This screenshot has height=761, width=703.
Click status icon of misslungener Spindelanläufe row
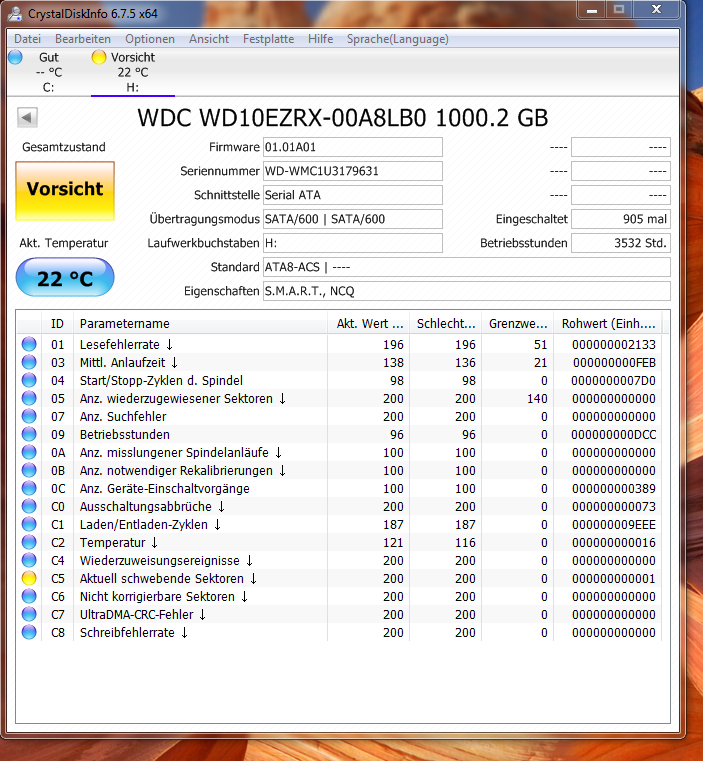(x=29, y=452)
